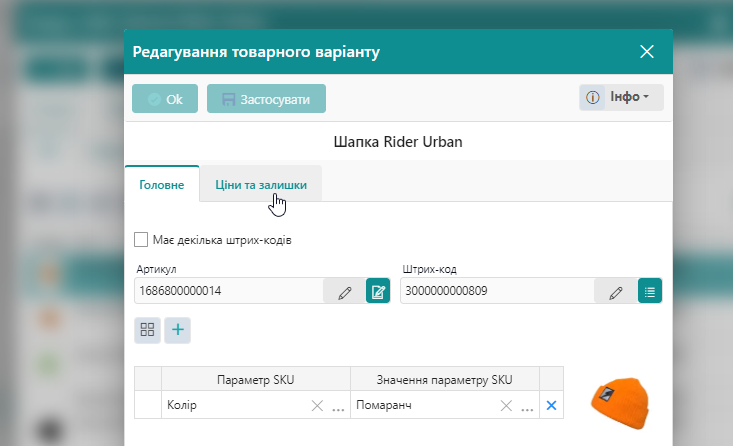This screenshot has width=733, height=446.
Task: Enable 'Має декілька штрих-кодів' checkbox
Action: [x=141, y=240]
